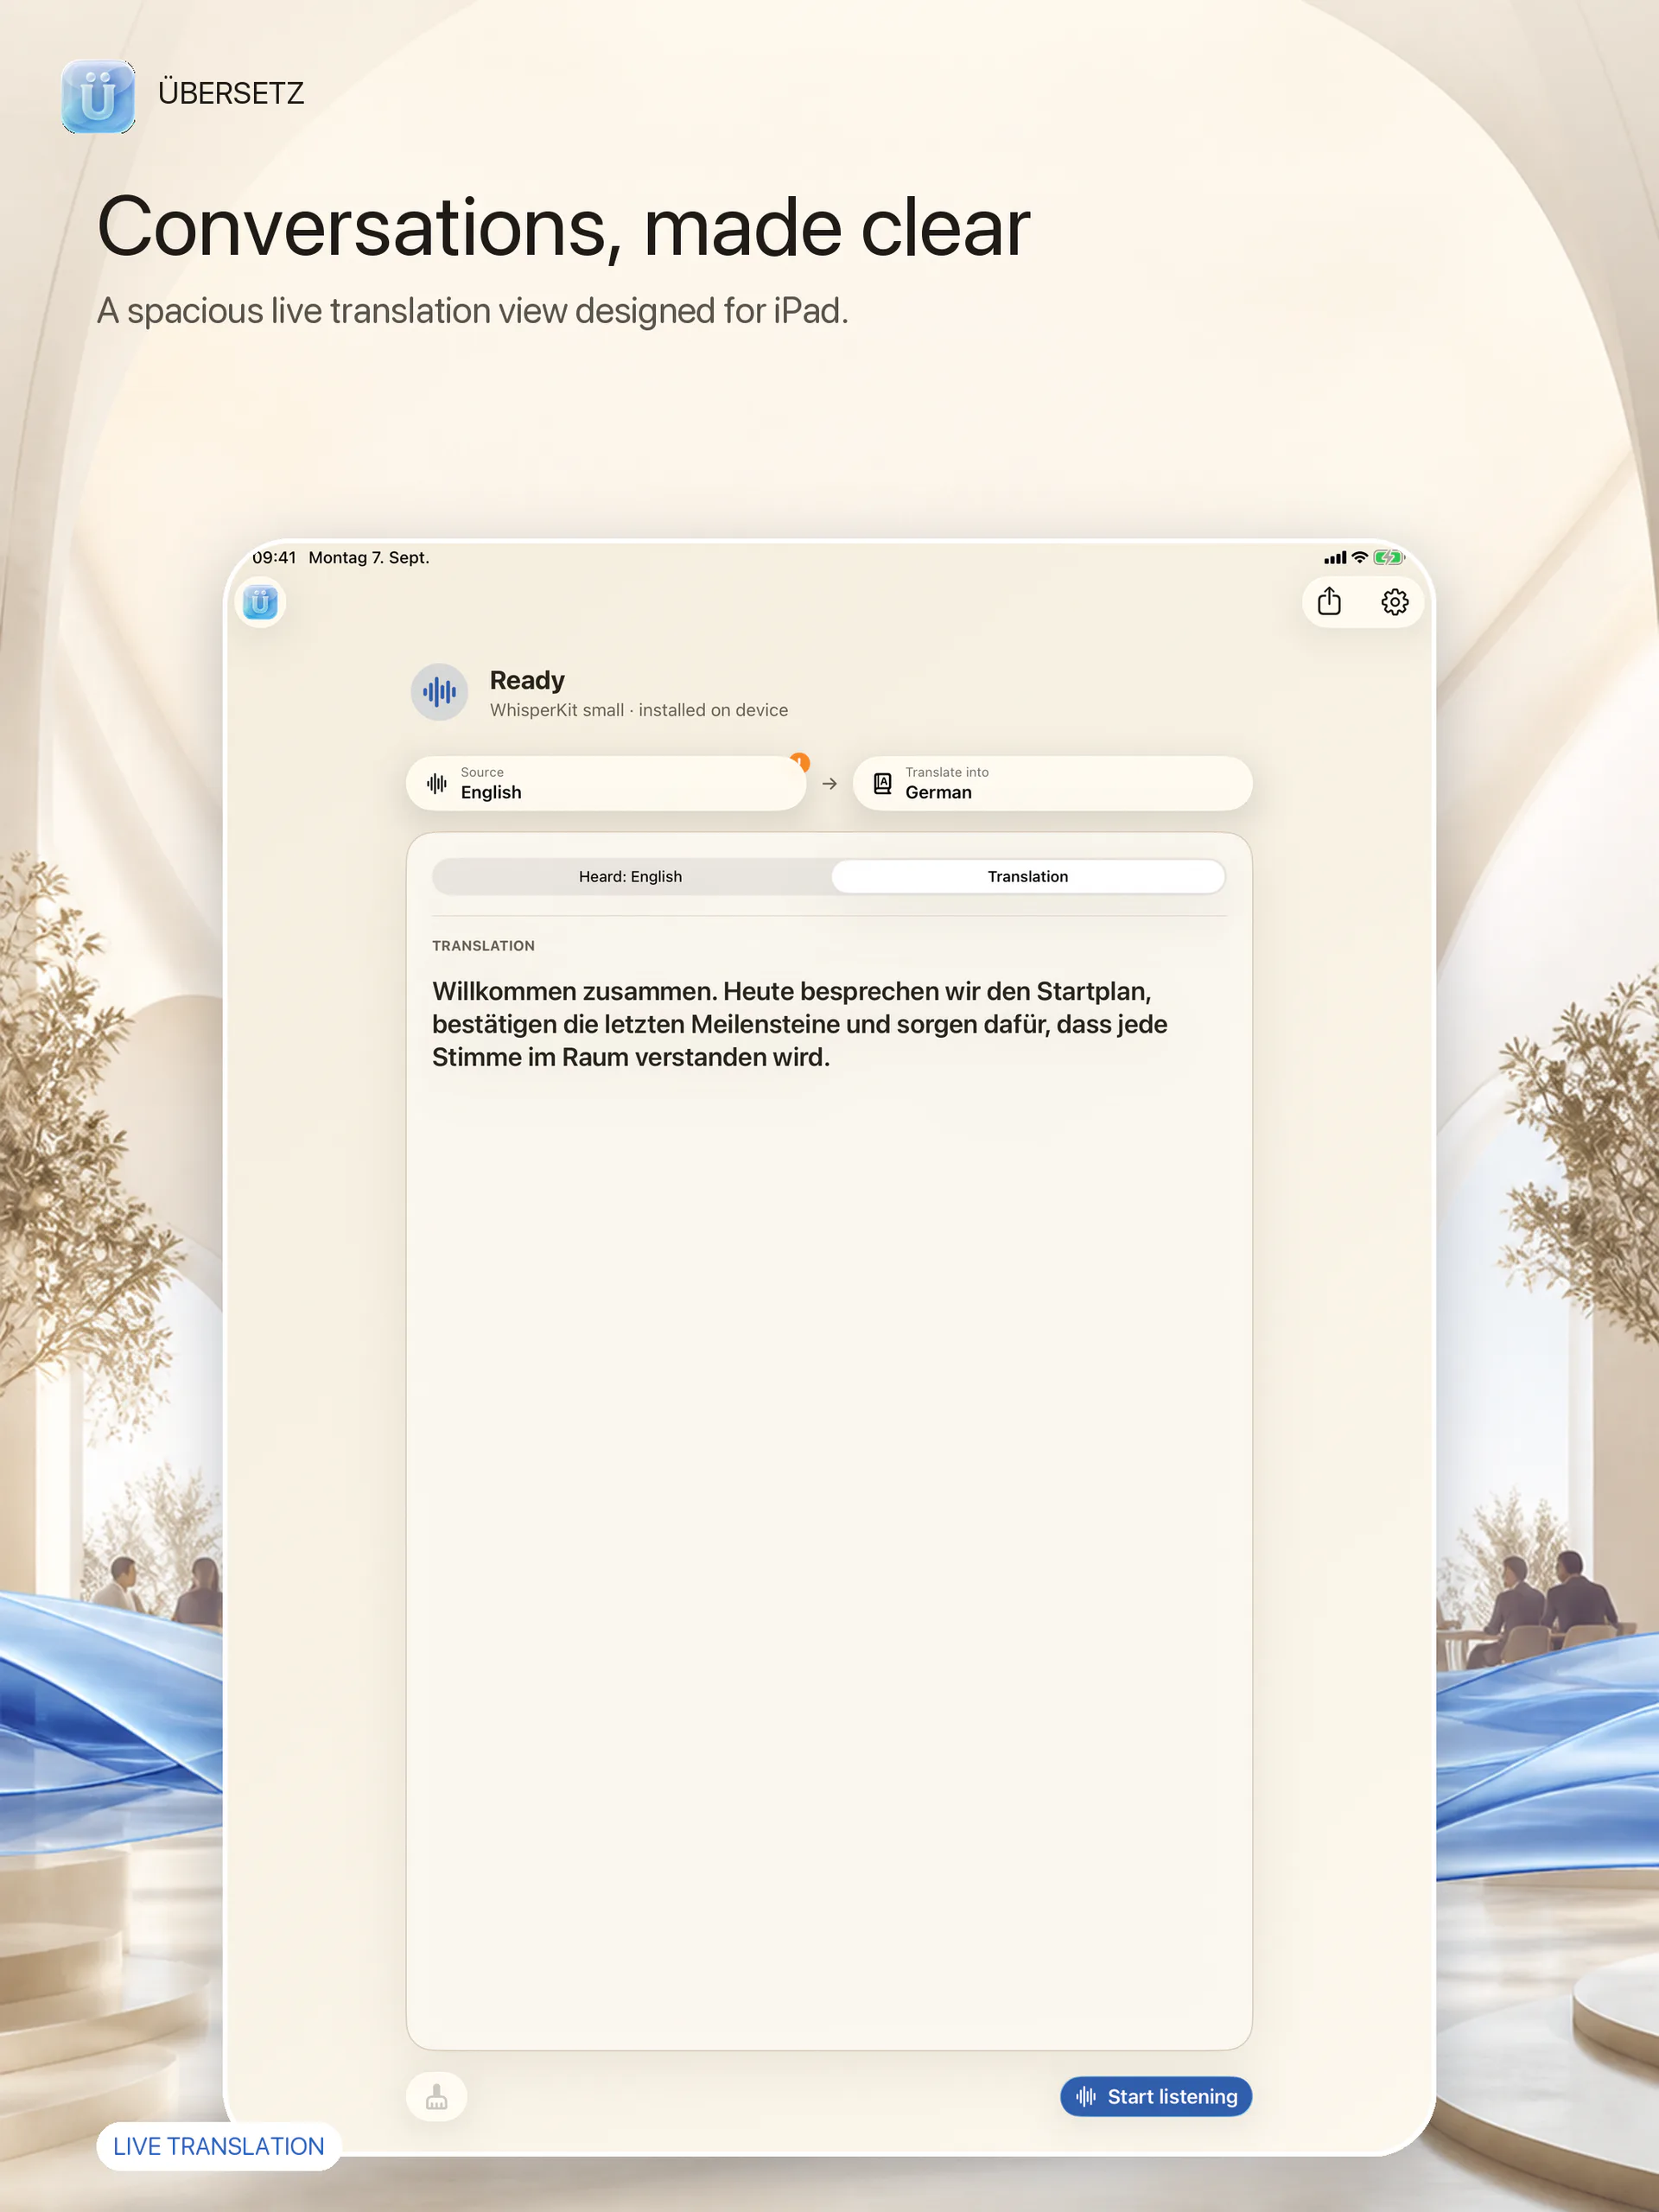This screenshot has width=1659, height=2212.
Task: Click the date 'Montag 7. Sept.'
Action: (x=369, y=557)
